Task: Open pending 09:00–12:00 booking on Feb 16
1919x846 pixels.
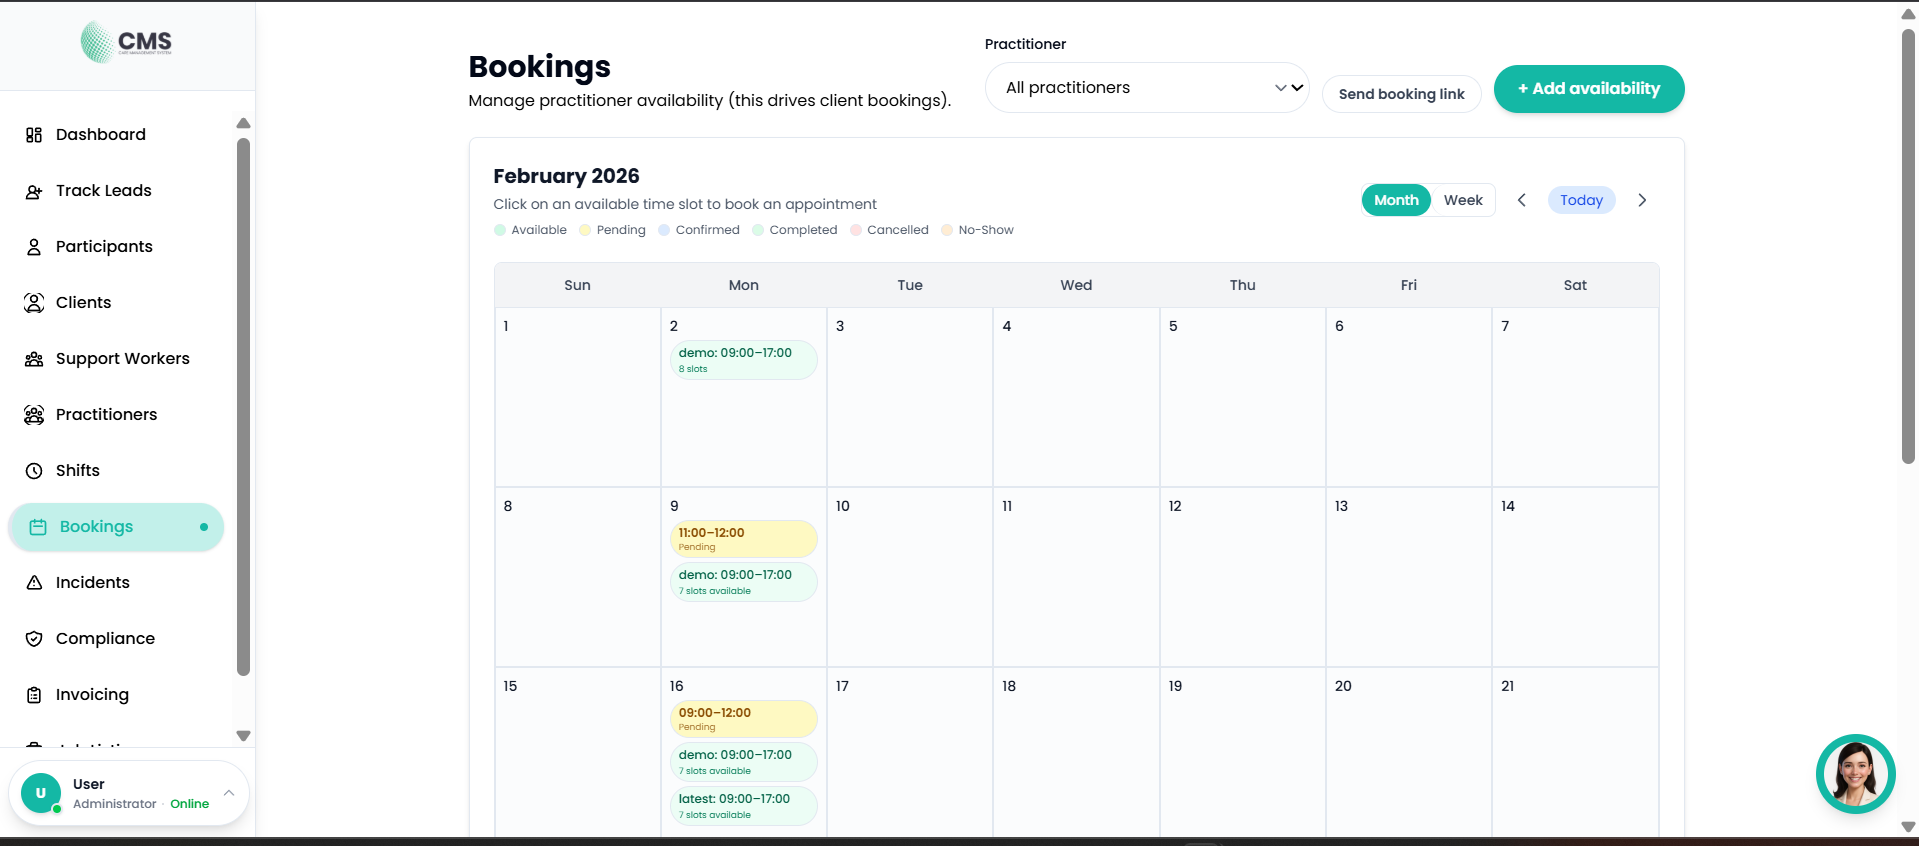Action: pos(743,719)
